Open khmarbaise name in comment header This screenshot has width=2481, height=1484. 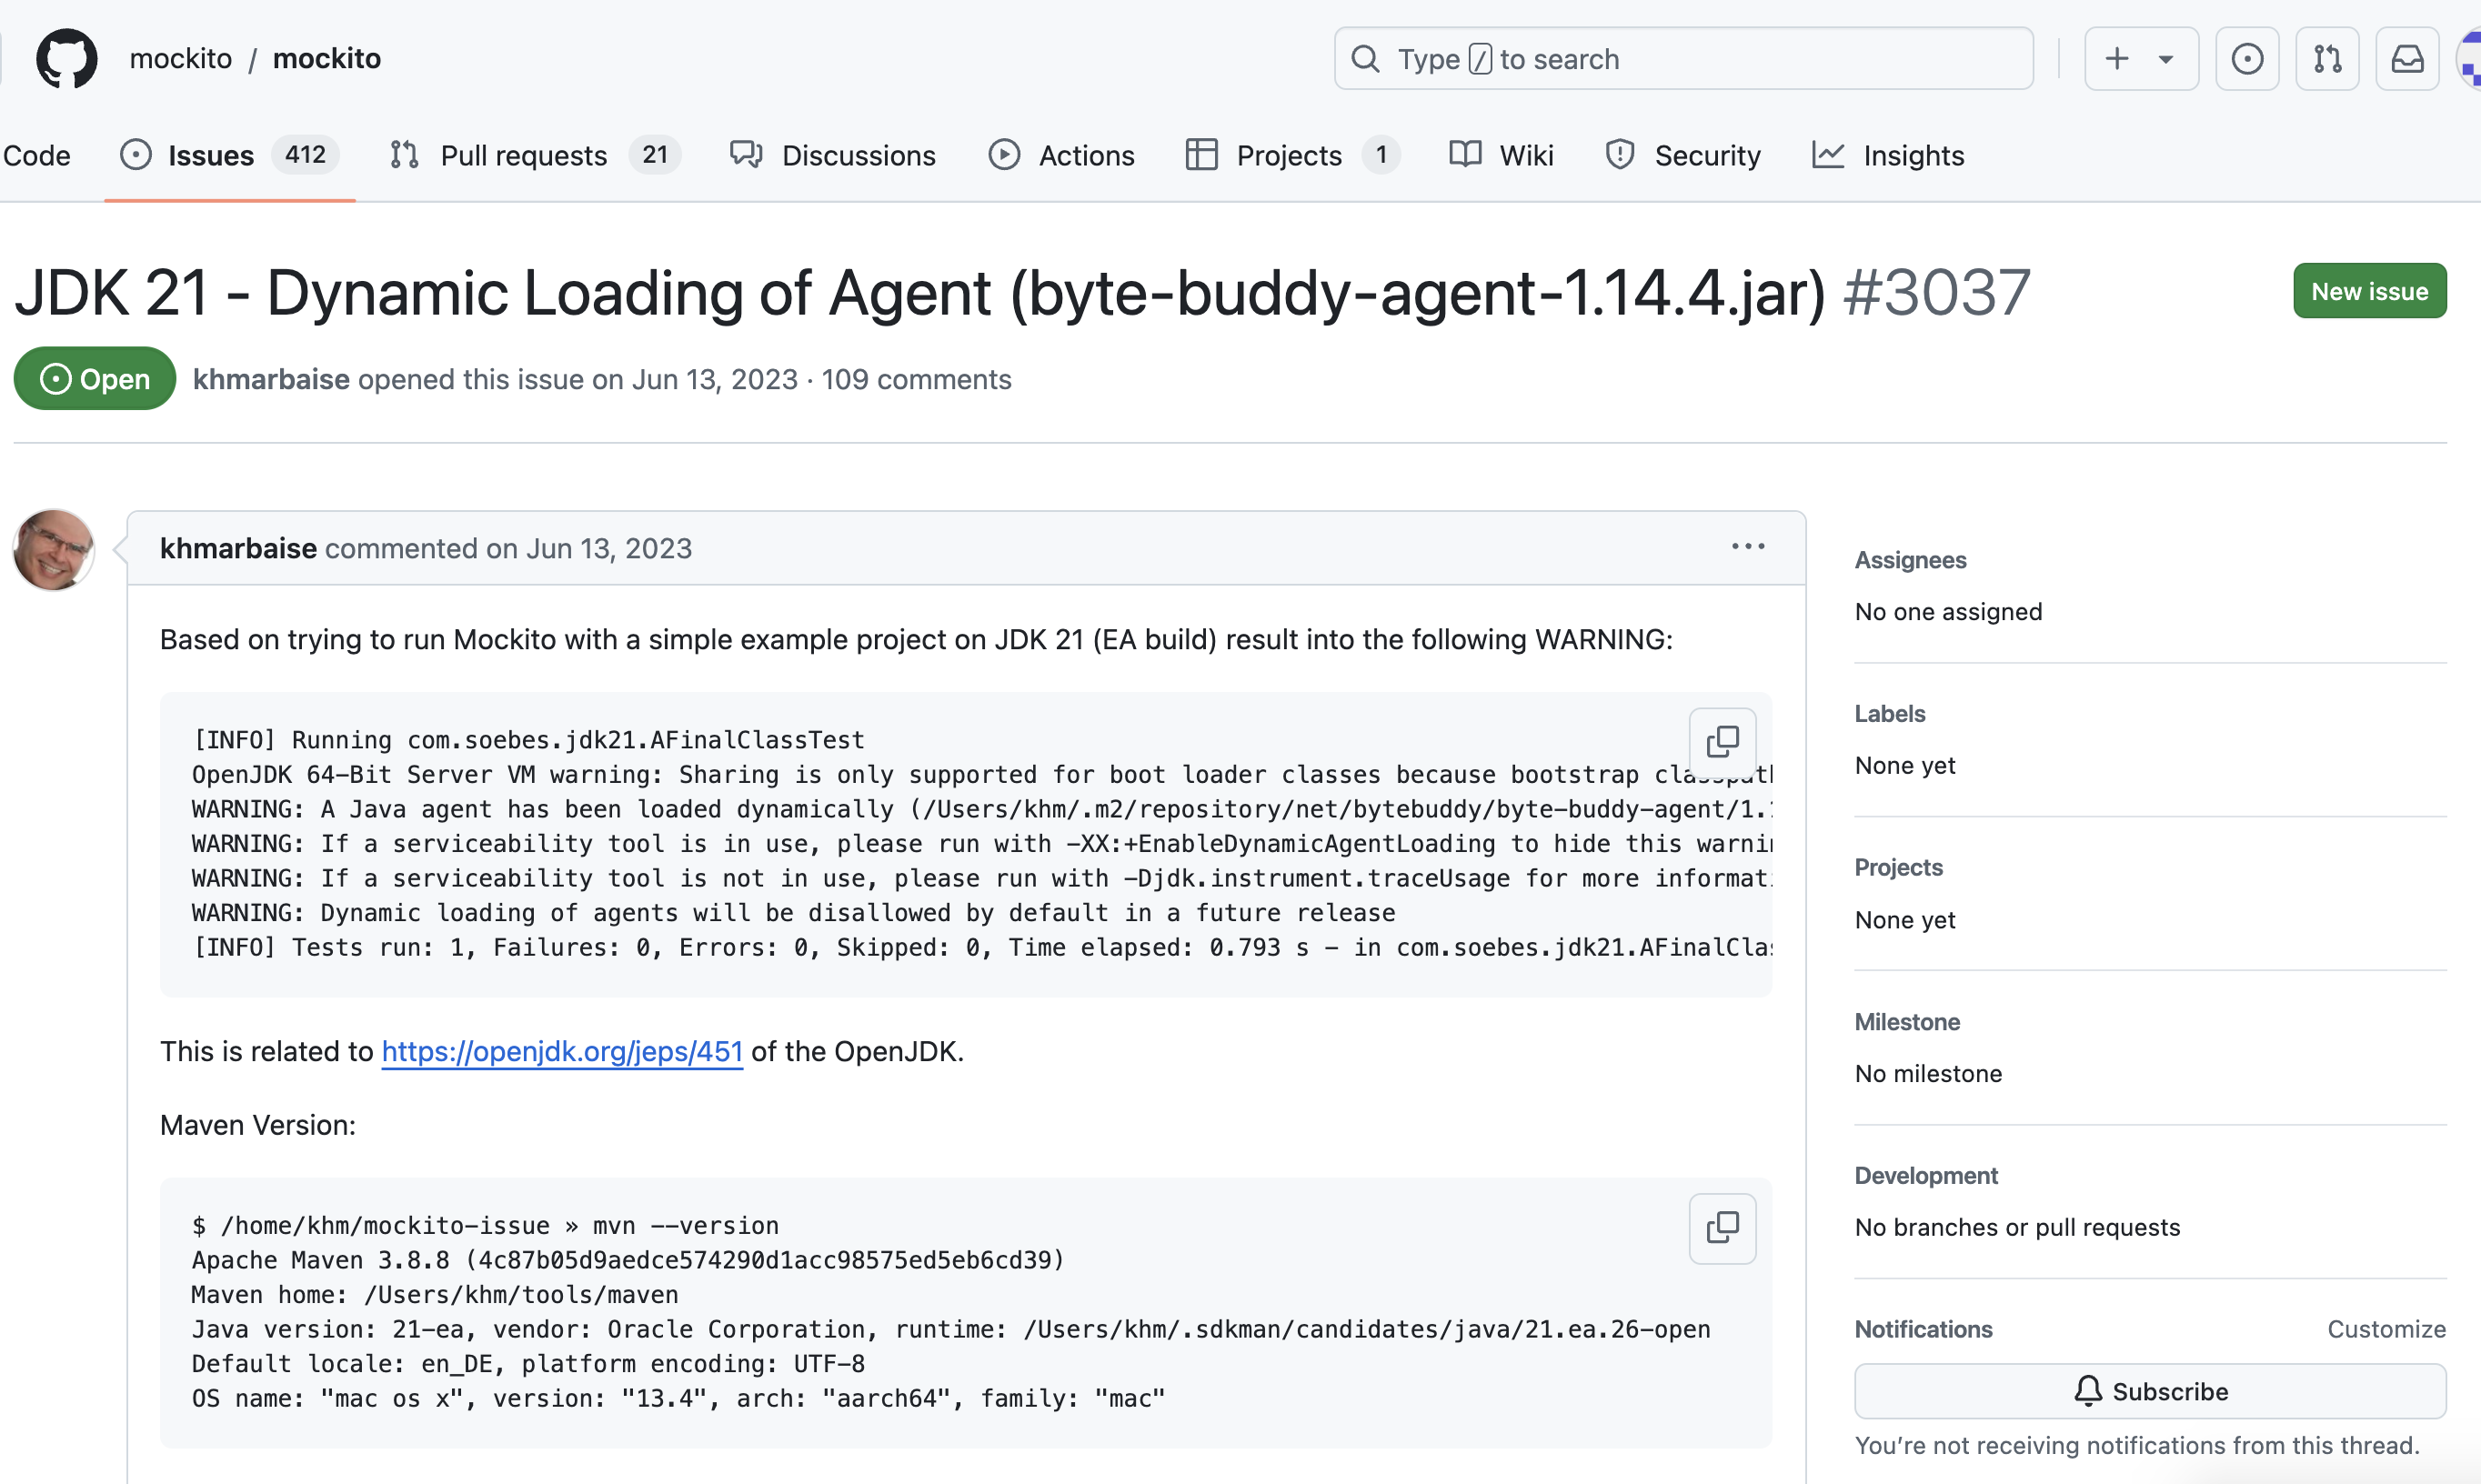[238, 548]
